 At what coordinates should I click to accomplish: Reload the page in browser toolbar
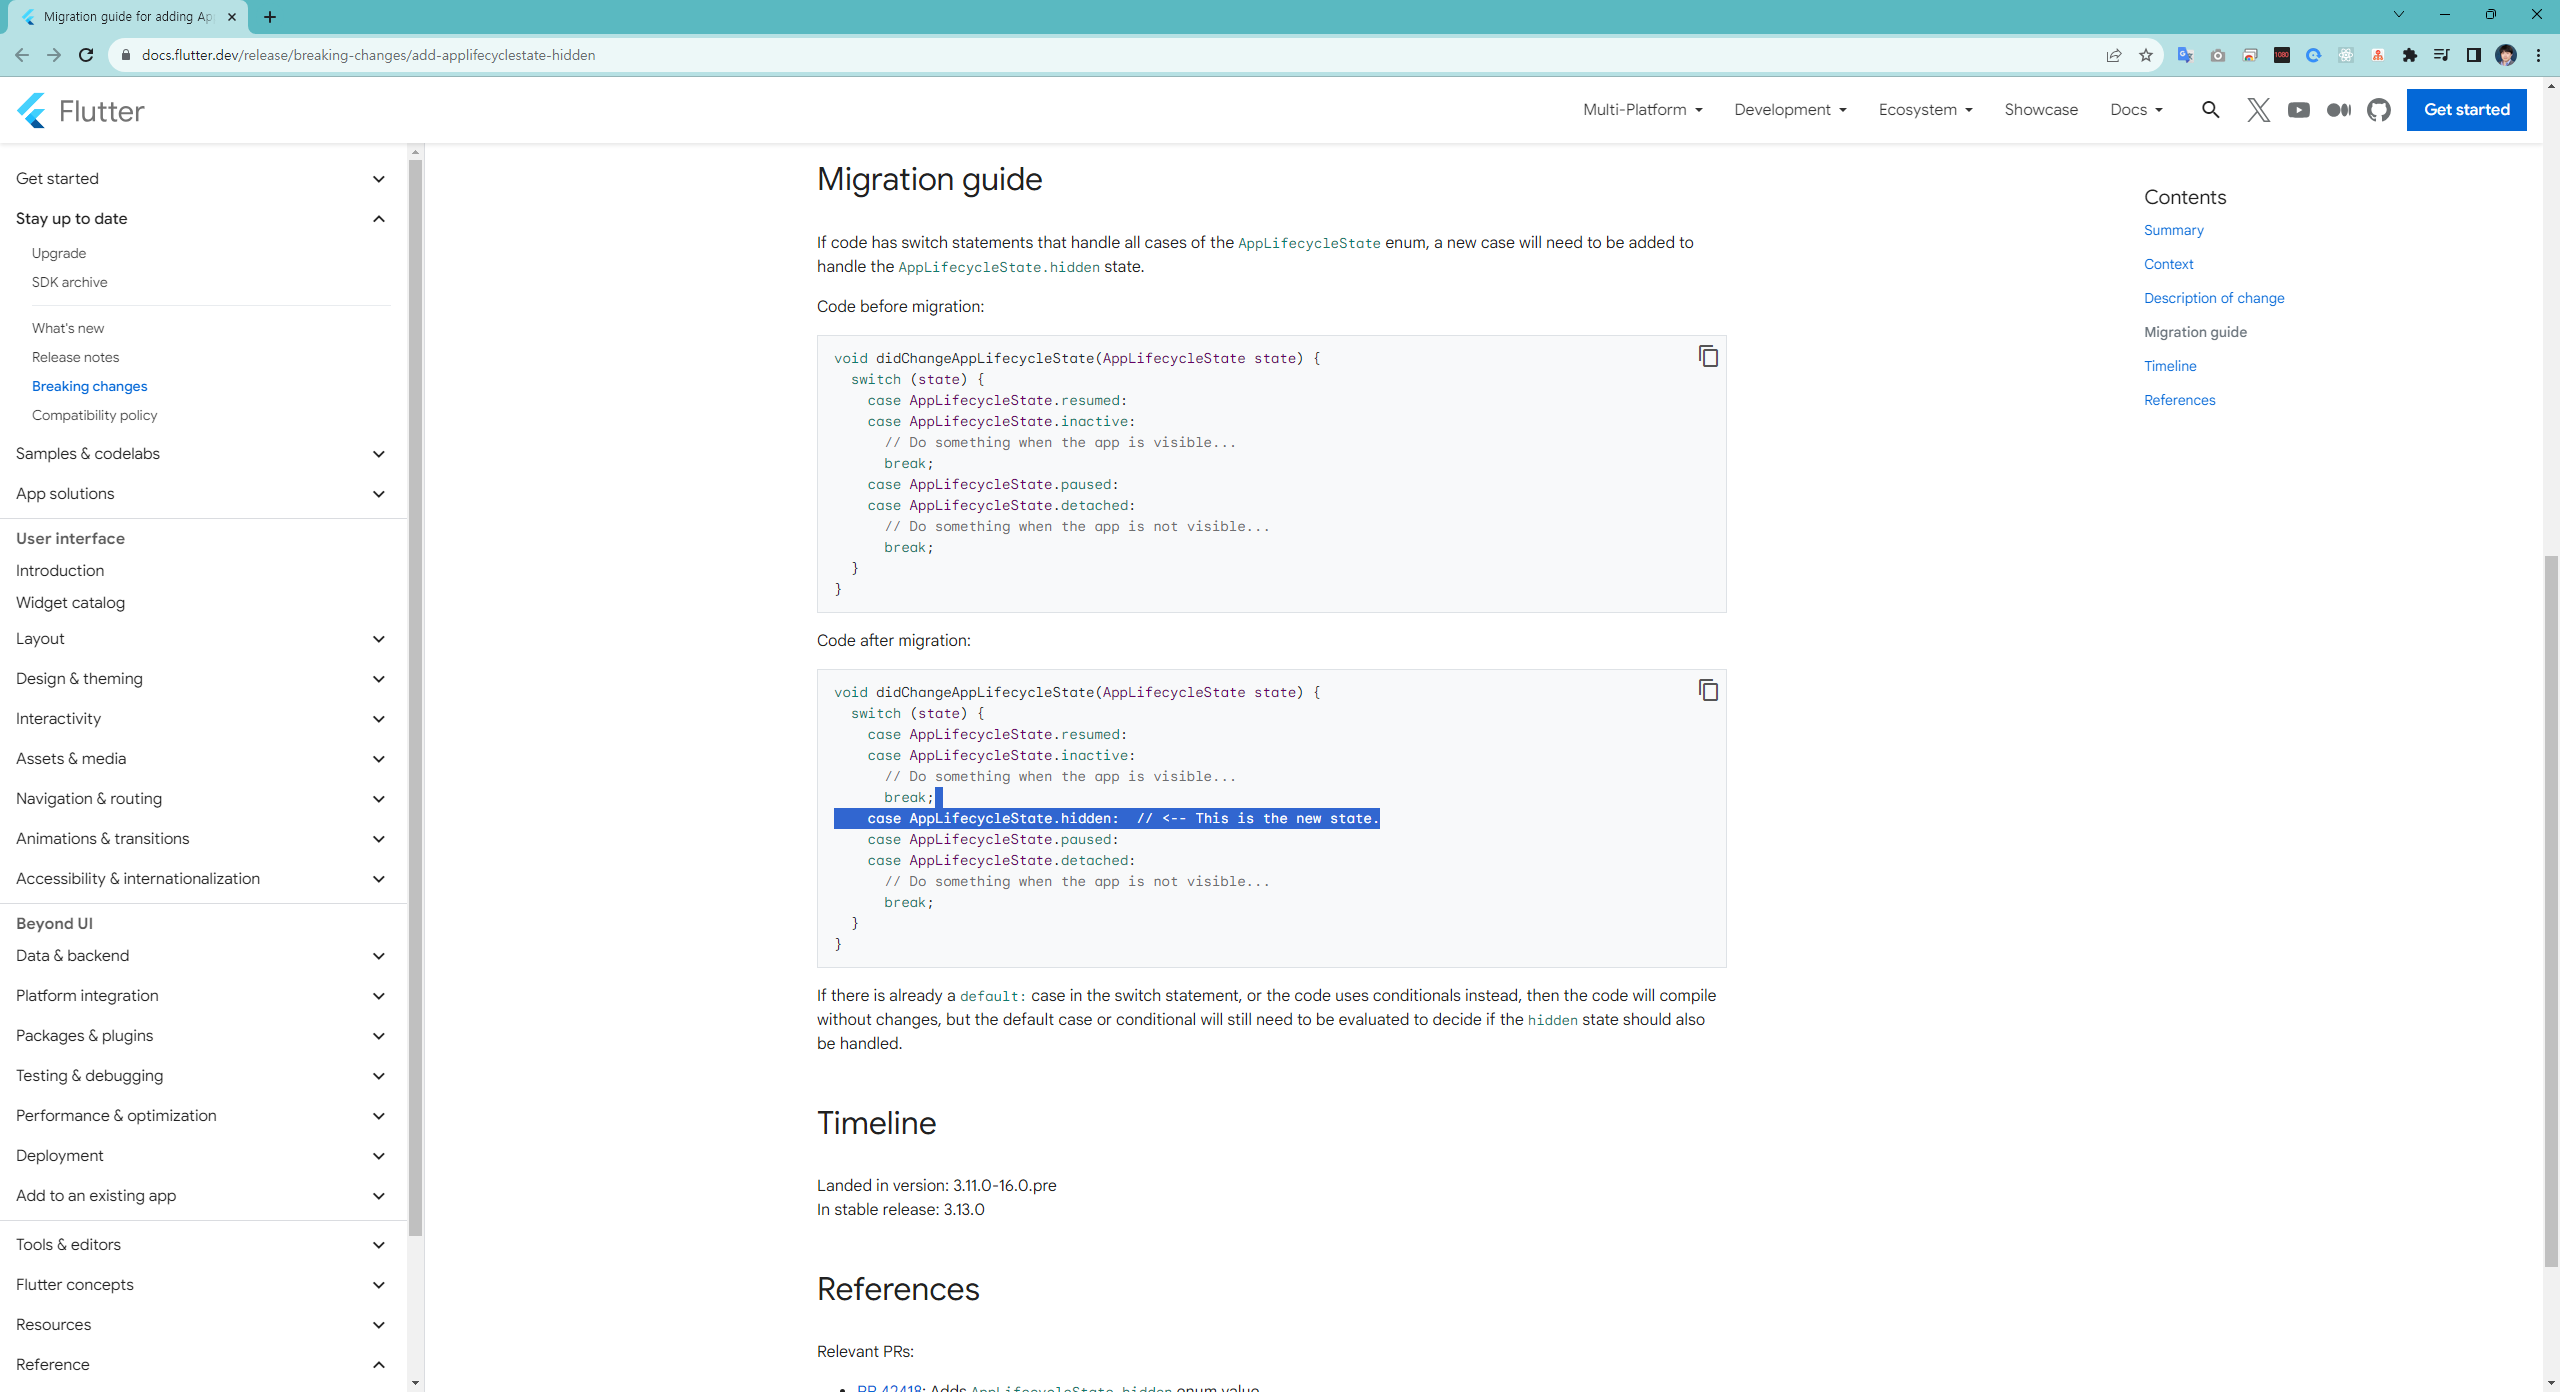click(x=86, y=55)
